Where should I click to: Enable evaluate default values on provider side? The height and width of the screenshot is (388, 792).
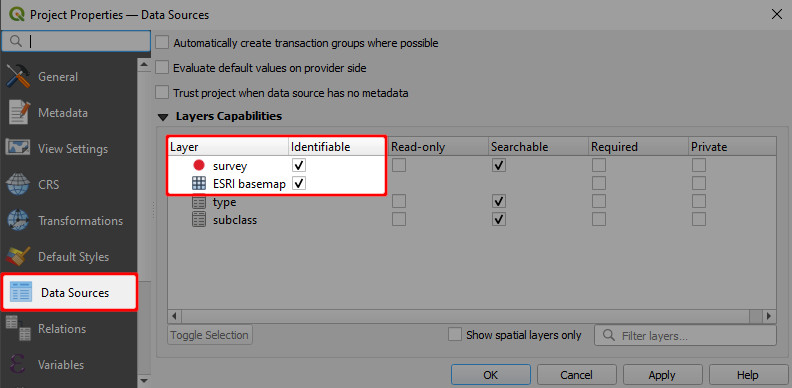click(x=162, y=67)
